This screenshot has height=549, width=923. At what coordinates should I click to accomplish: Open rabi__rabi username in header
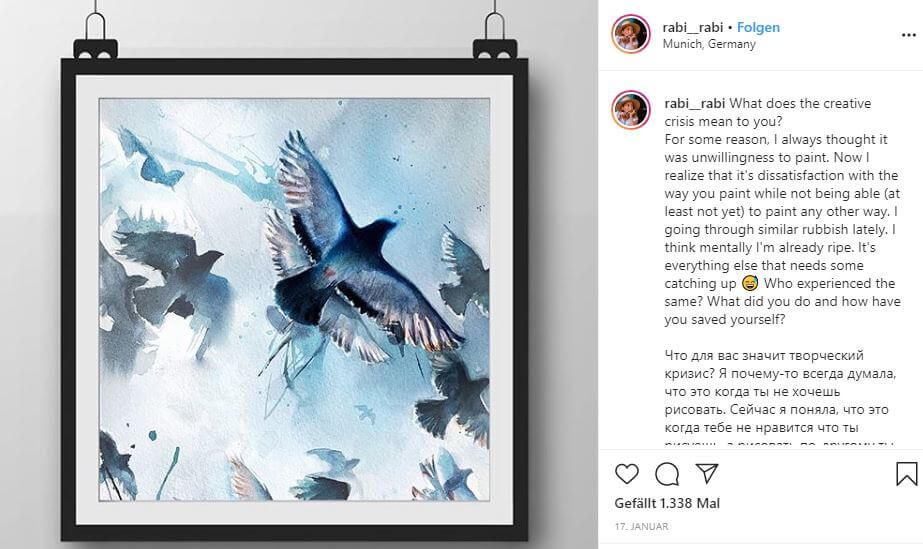692,27
